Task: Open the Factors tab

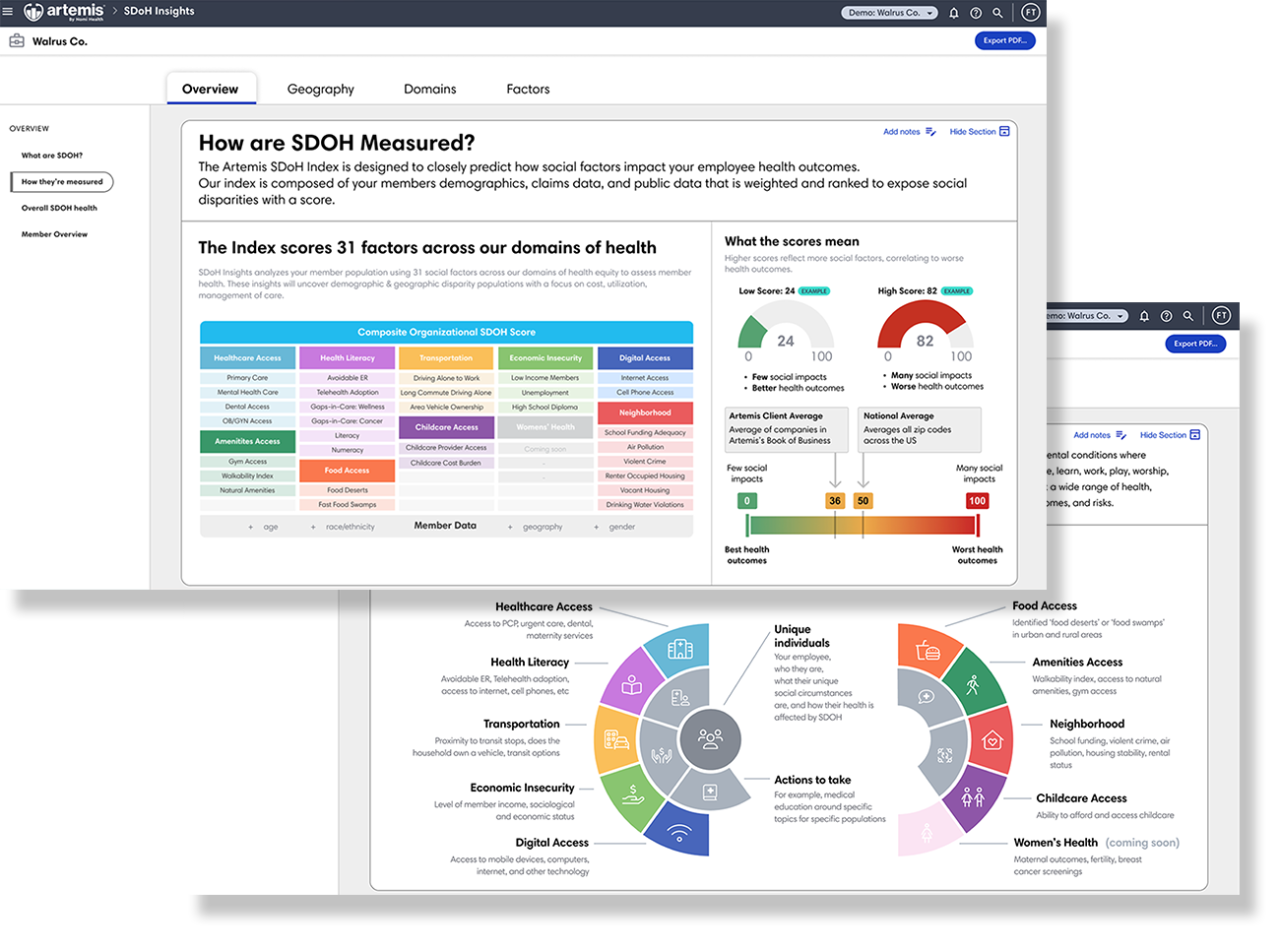Action: click(528, 89)
